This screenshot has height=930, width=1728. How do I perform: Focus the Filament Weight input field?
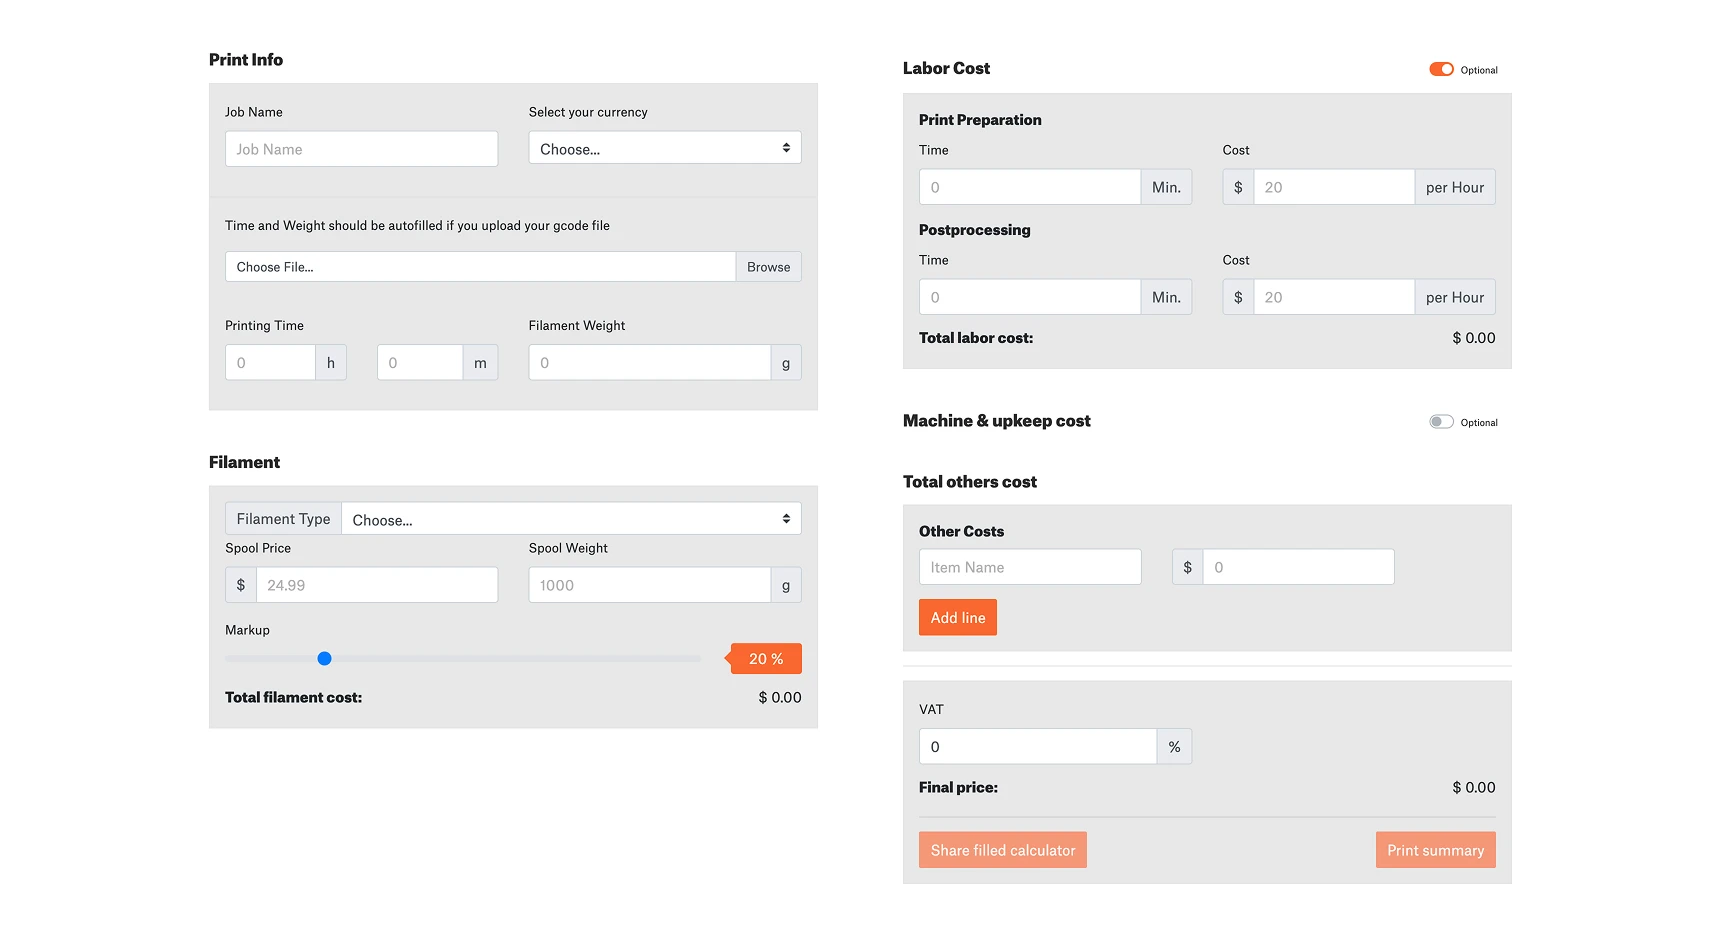click(650, 363)
